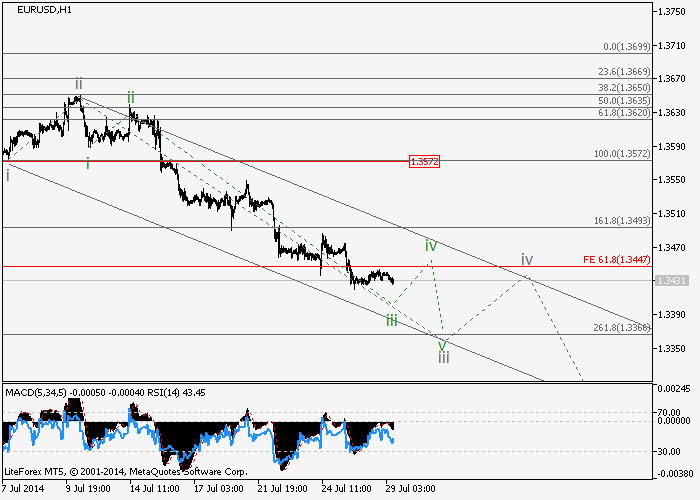Viewport: 700px width, 500px height.
Task: Click the green wave iv label
Action: click(430, 244)
